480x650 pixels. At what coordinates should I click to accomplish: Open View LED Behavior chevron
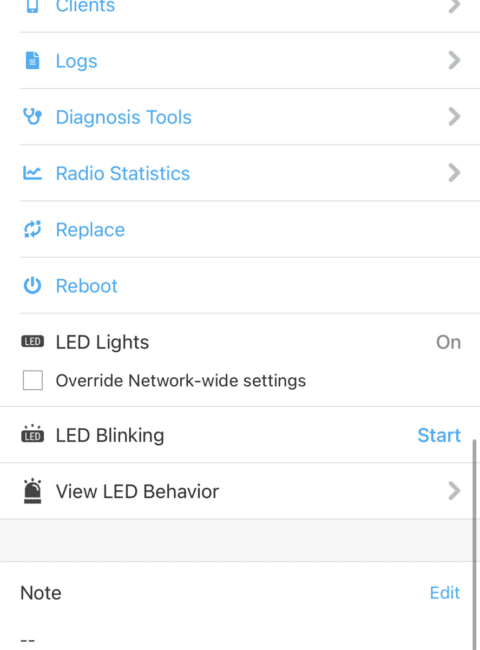[x=454, y=491]
